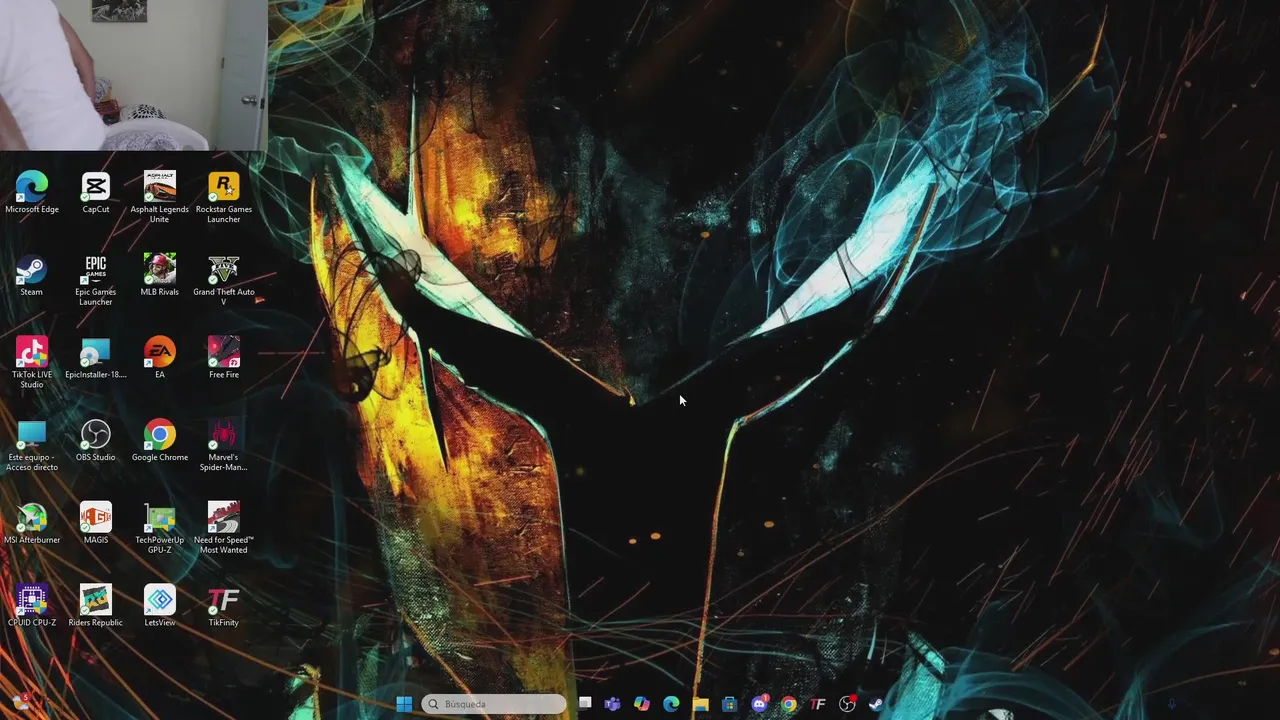
Task: Click the Free Fire desktop shortcut
Action: point(224,358)
